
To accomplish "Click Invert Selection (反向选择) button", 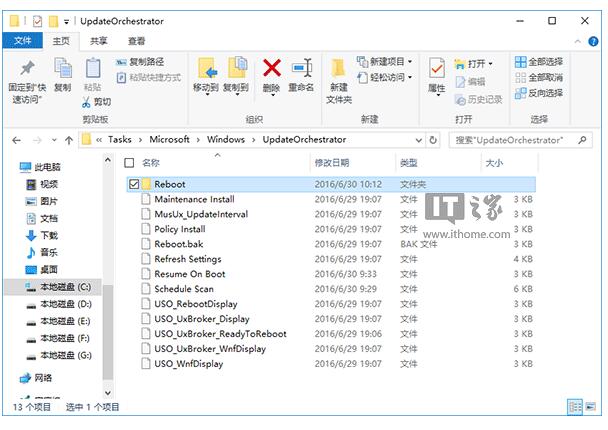I will 539,93.
